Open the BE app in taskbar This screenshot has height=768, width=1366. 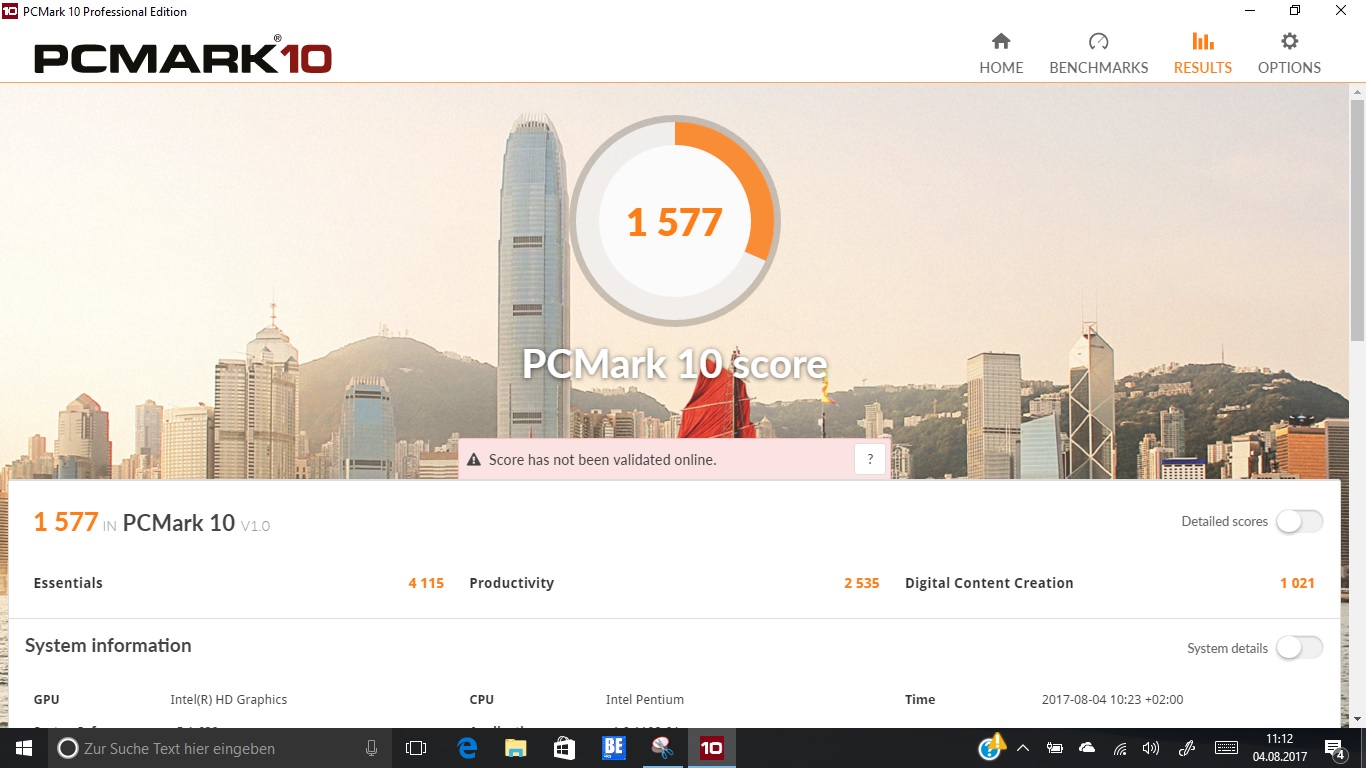click(613, 748)
